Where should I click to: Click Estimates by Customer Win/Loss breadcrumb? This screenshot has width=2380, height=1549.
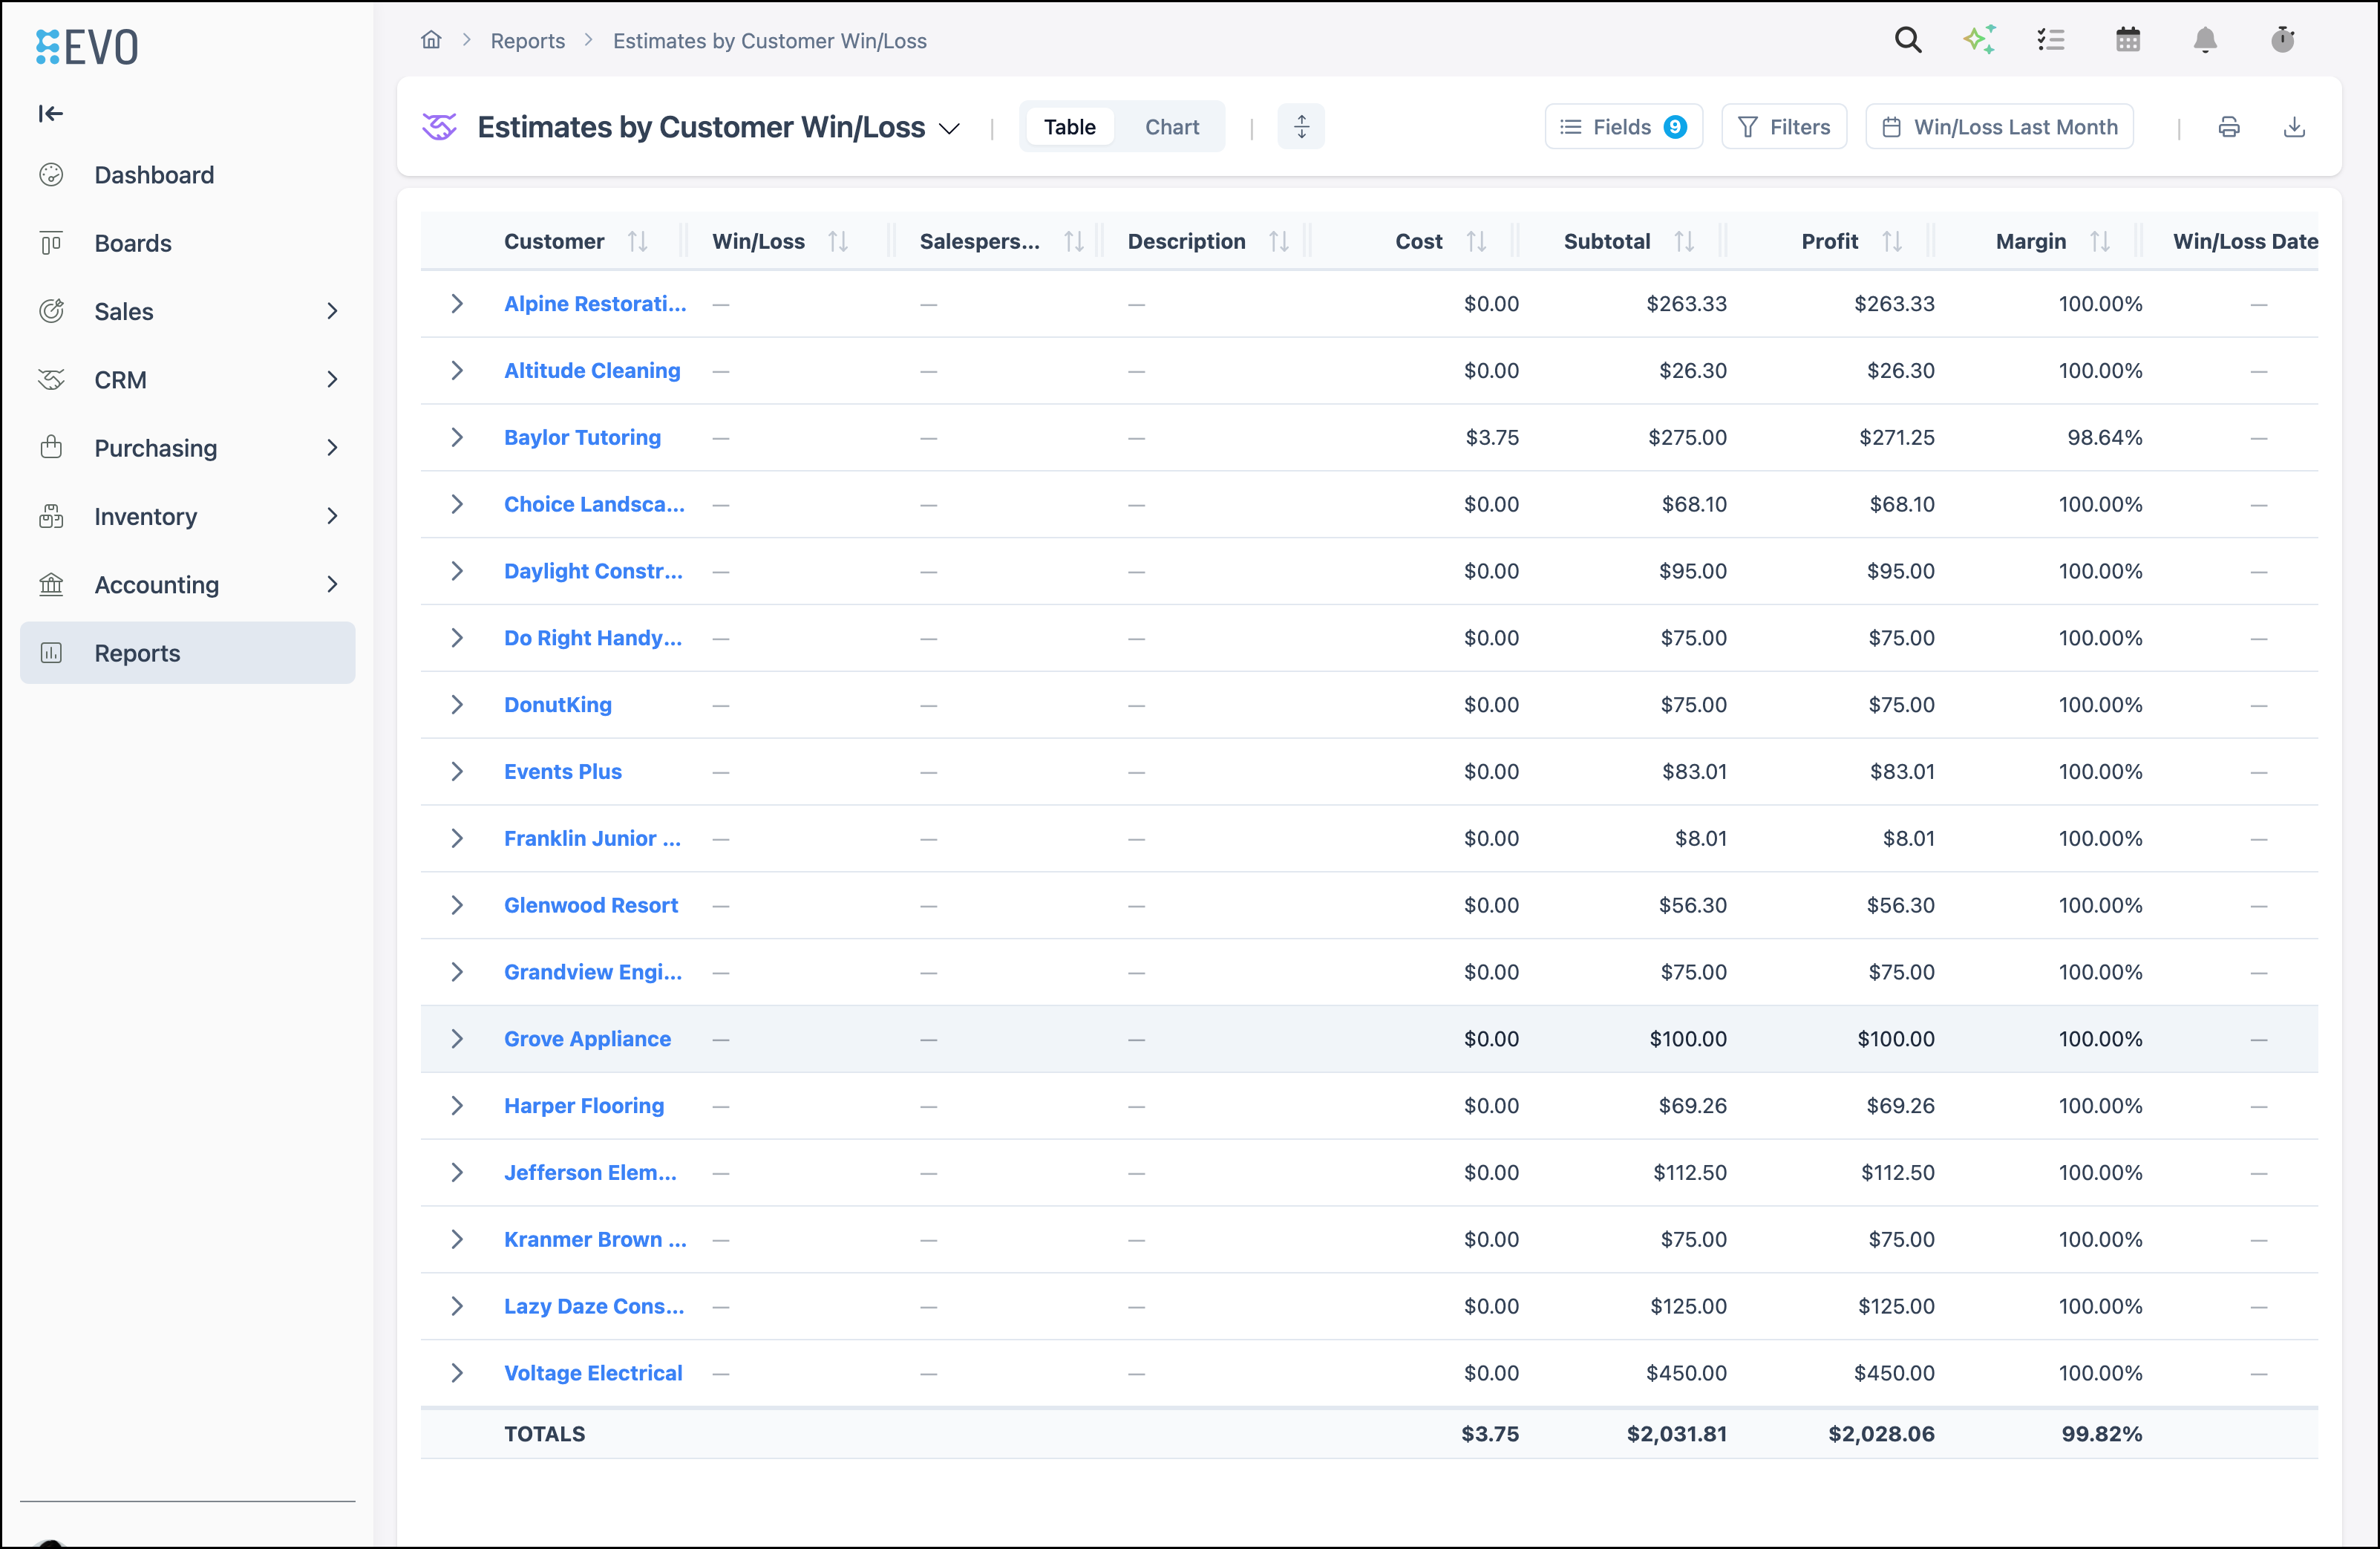coord(769,41)
